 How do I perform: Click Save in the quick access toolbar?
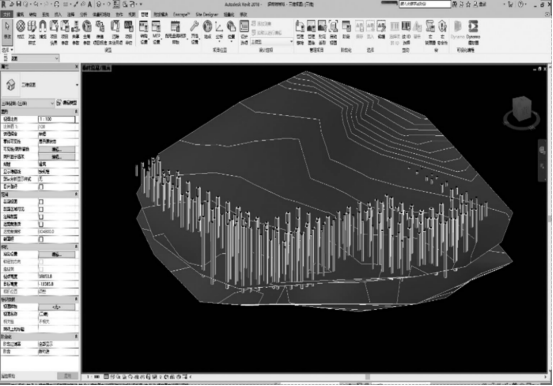tap(19, 4)
